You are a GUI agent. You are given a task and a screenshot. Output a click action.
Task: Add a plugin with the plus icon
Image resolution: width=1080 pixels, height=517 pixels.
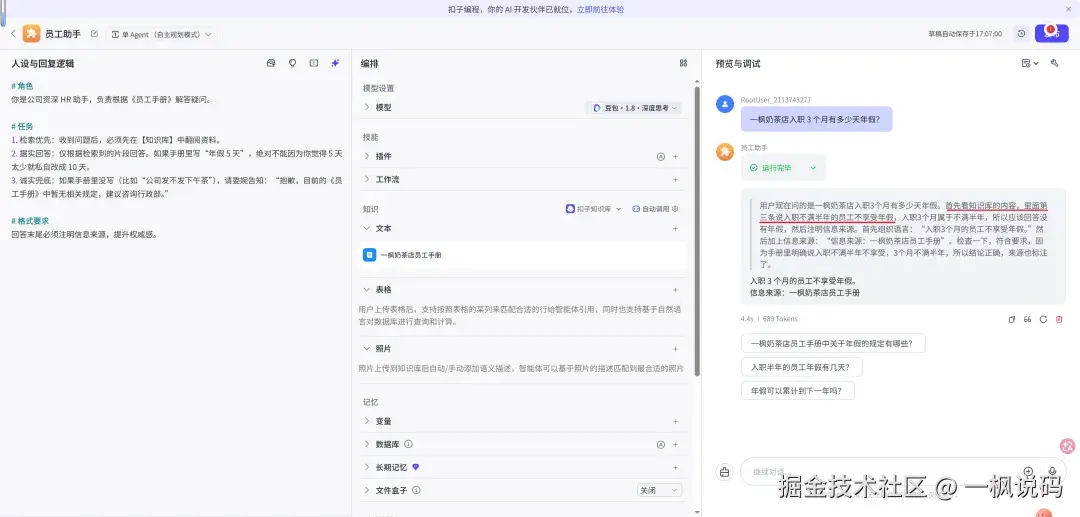pyautogui.click(x=675, y=157)
